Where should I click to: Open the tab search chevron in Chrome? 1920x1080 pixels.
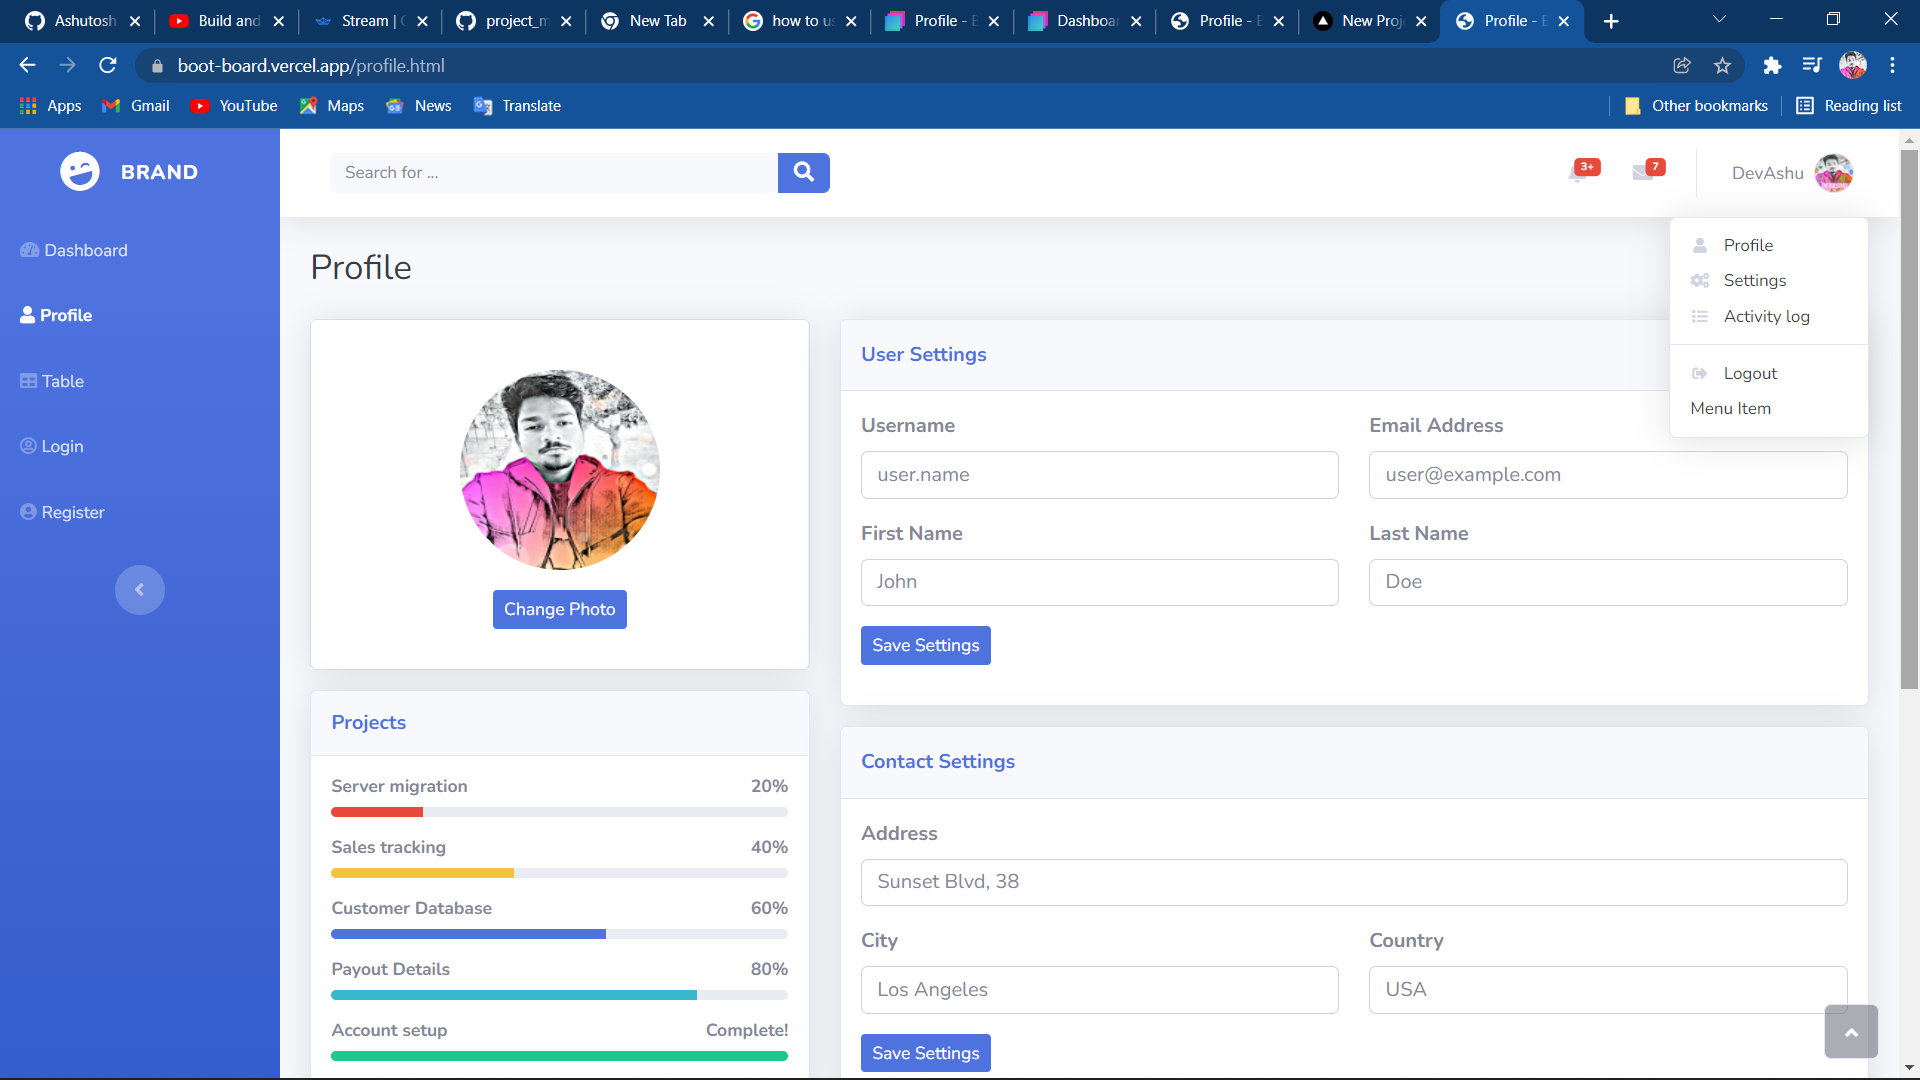pyautogui.click(x=1719, y=19)
